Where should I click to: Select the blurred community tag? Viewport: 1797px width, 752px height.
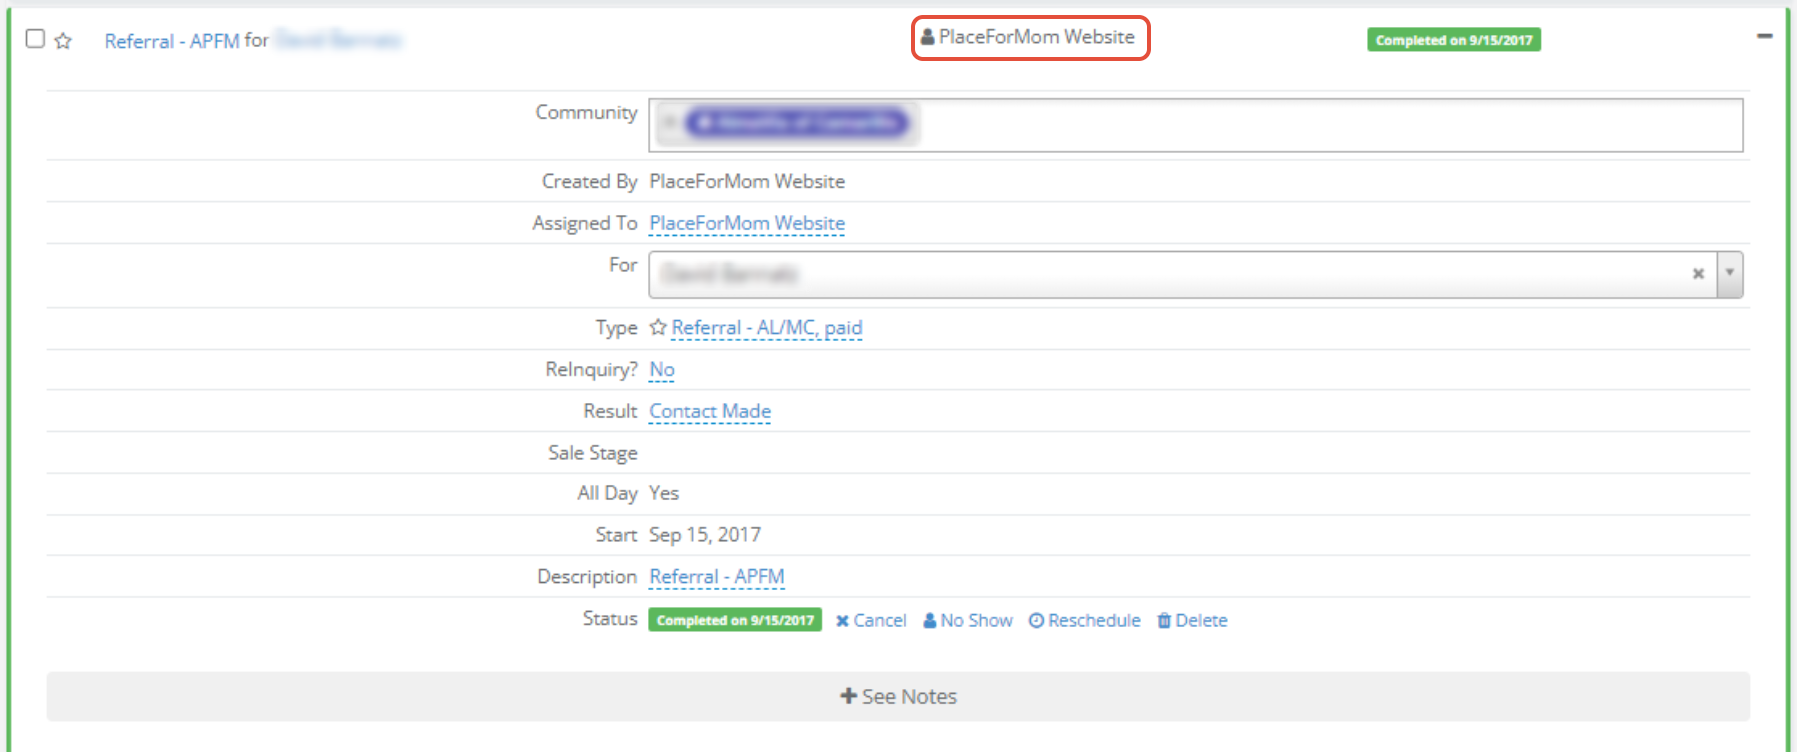pos(797,123)
